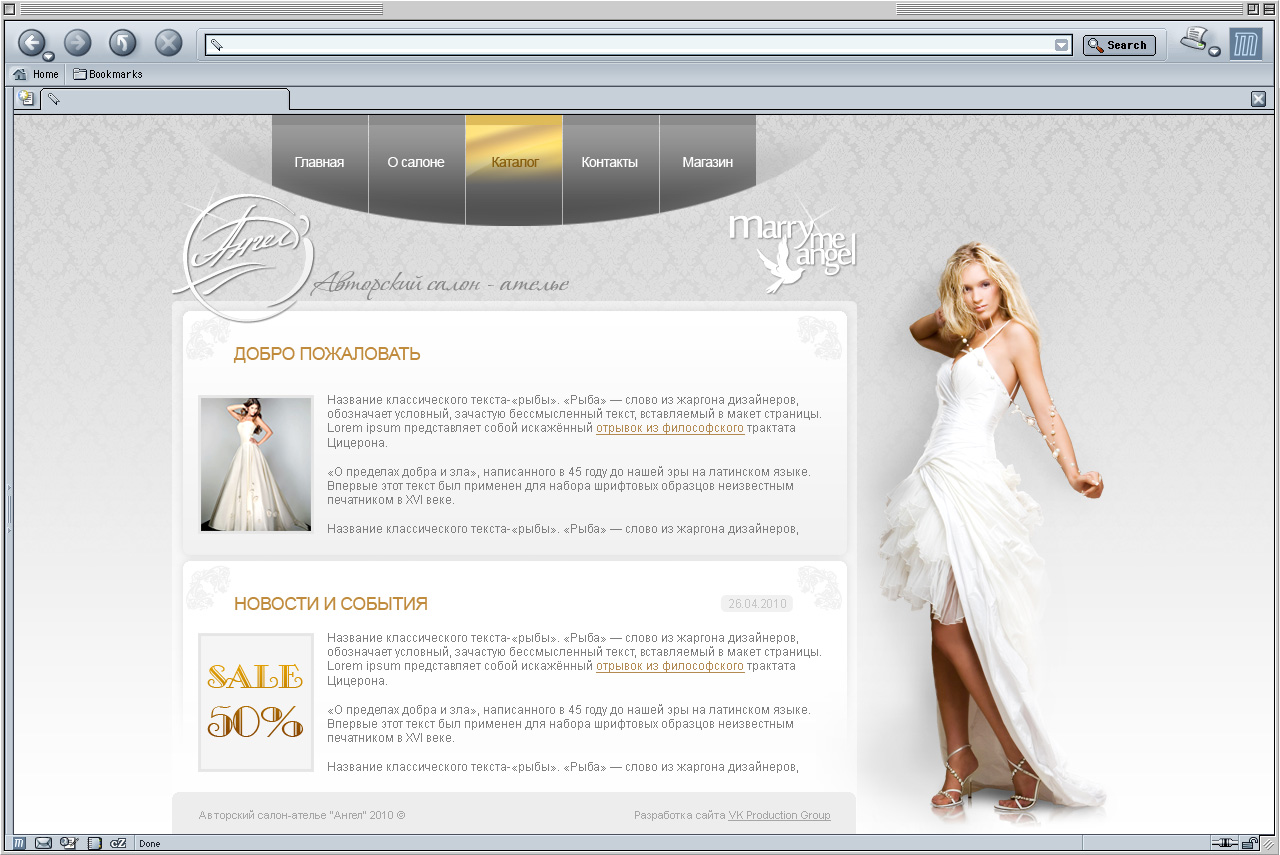Follow the 'отрывок из философского' link under Добро пожаловать

pos(670,428)
